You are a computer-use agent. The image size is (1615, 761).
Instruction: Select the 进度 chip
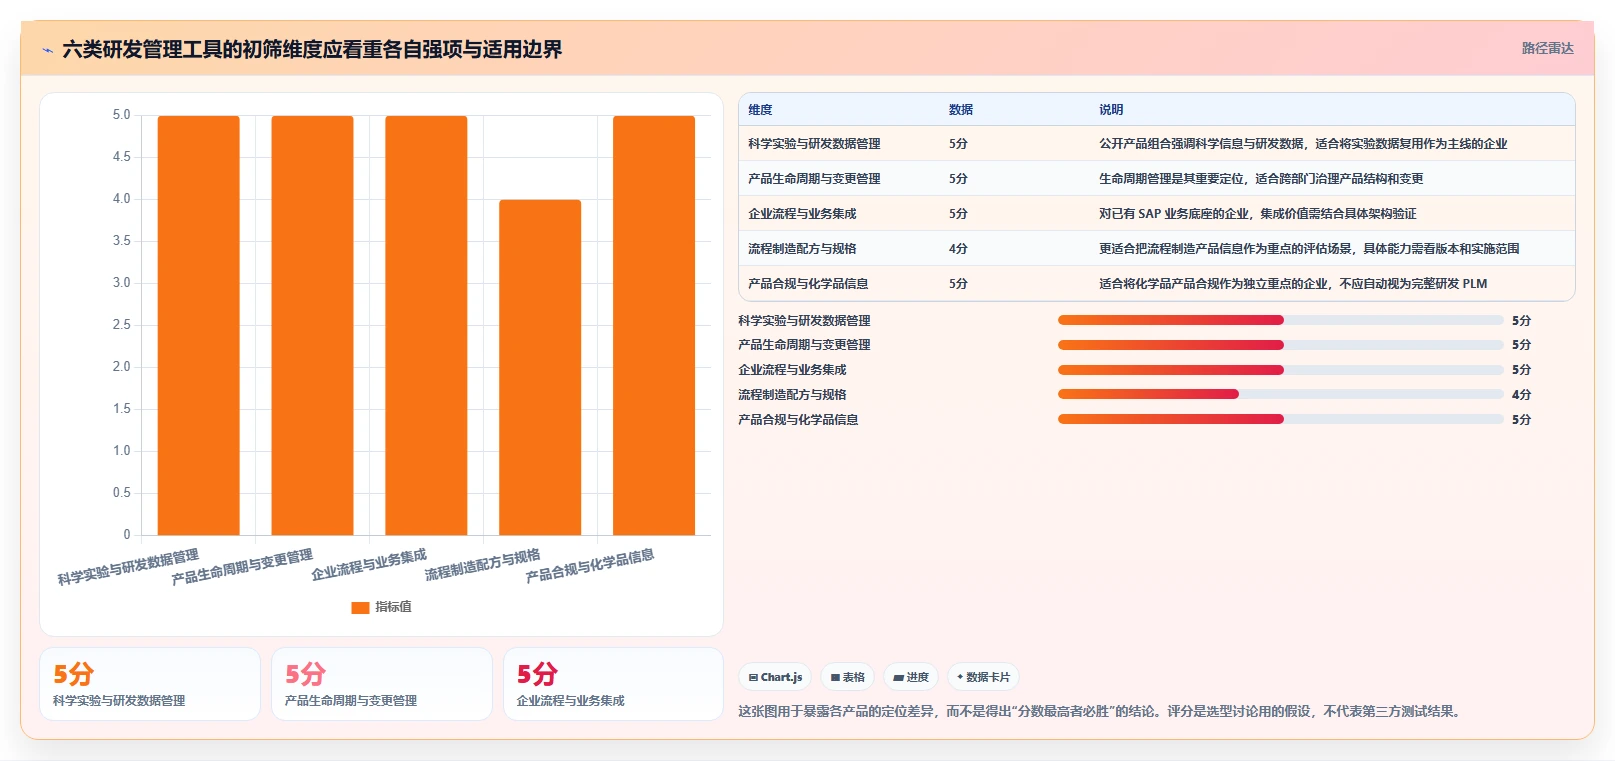pyautogui.click(x=911, y=677)
